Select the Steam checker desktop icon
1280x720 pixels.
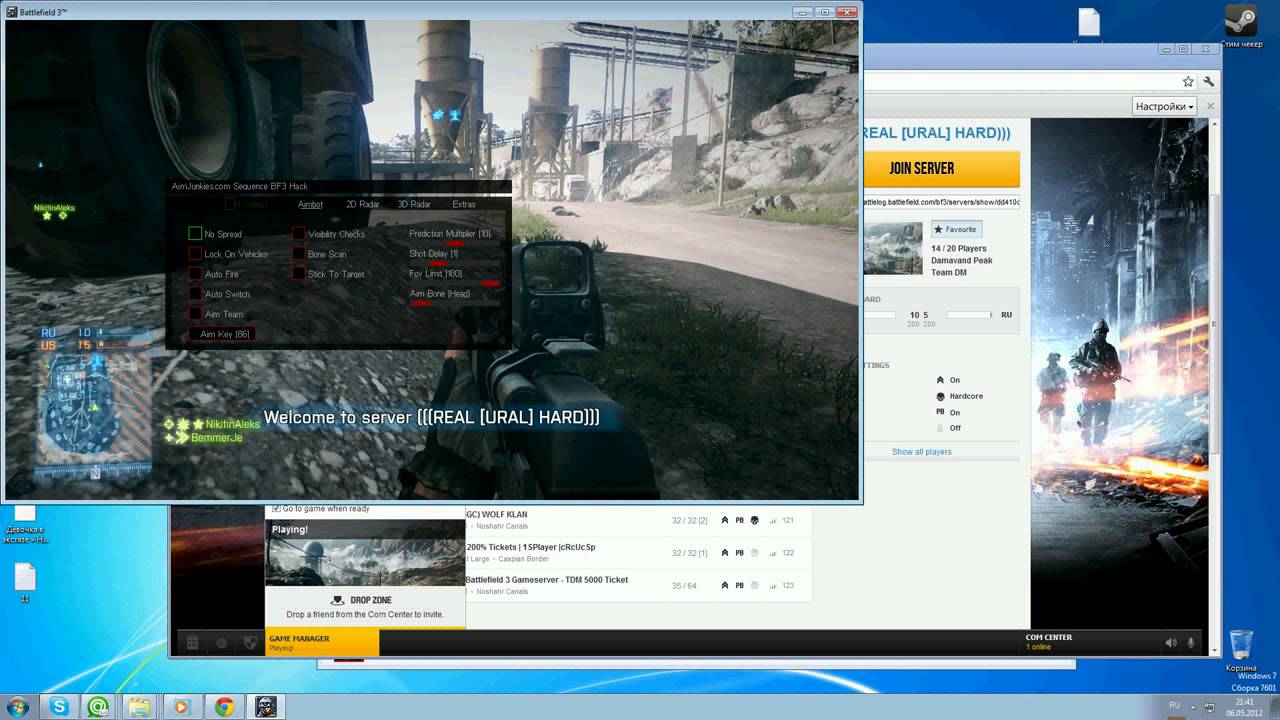[x=1242, y=25]
